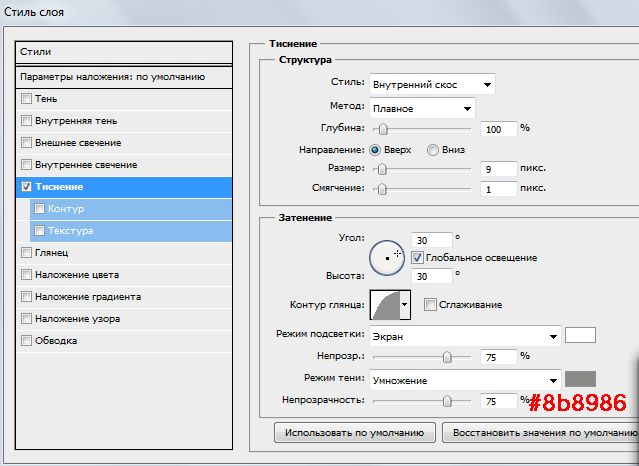Click the Глубина slider handle
Viewport: 639px width, 466px height.
click(x=383, y=130)
